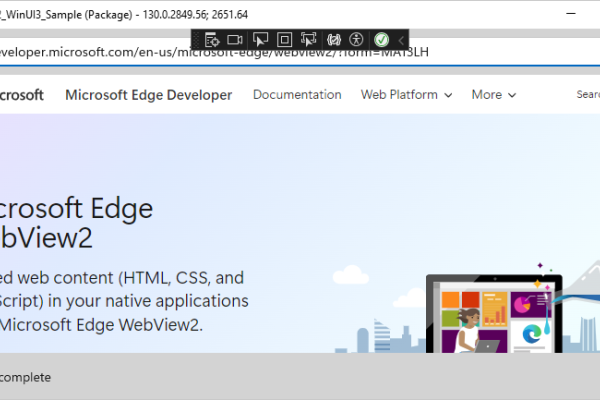This screenshot has width=600, height=400.
Task: Expand the More dropdown menu
Action: pos(493,95)
